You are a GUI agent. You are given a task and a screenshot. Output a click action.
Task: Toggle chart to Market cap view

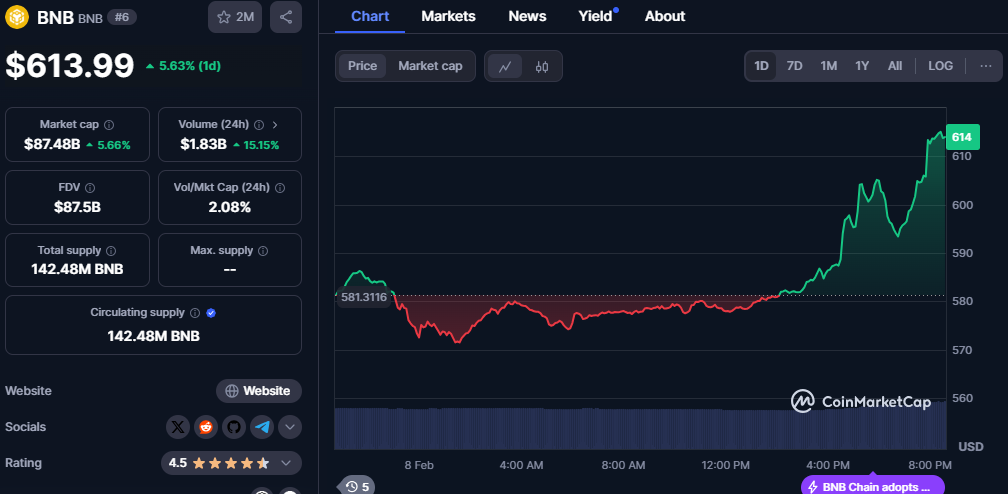[x=430, y=66]
